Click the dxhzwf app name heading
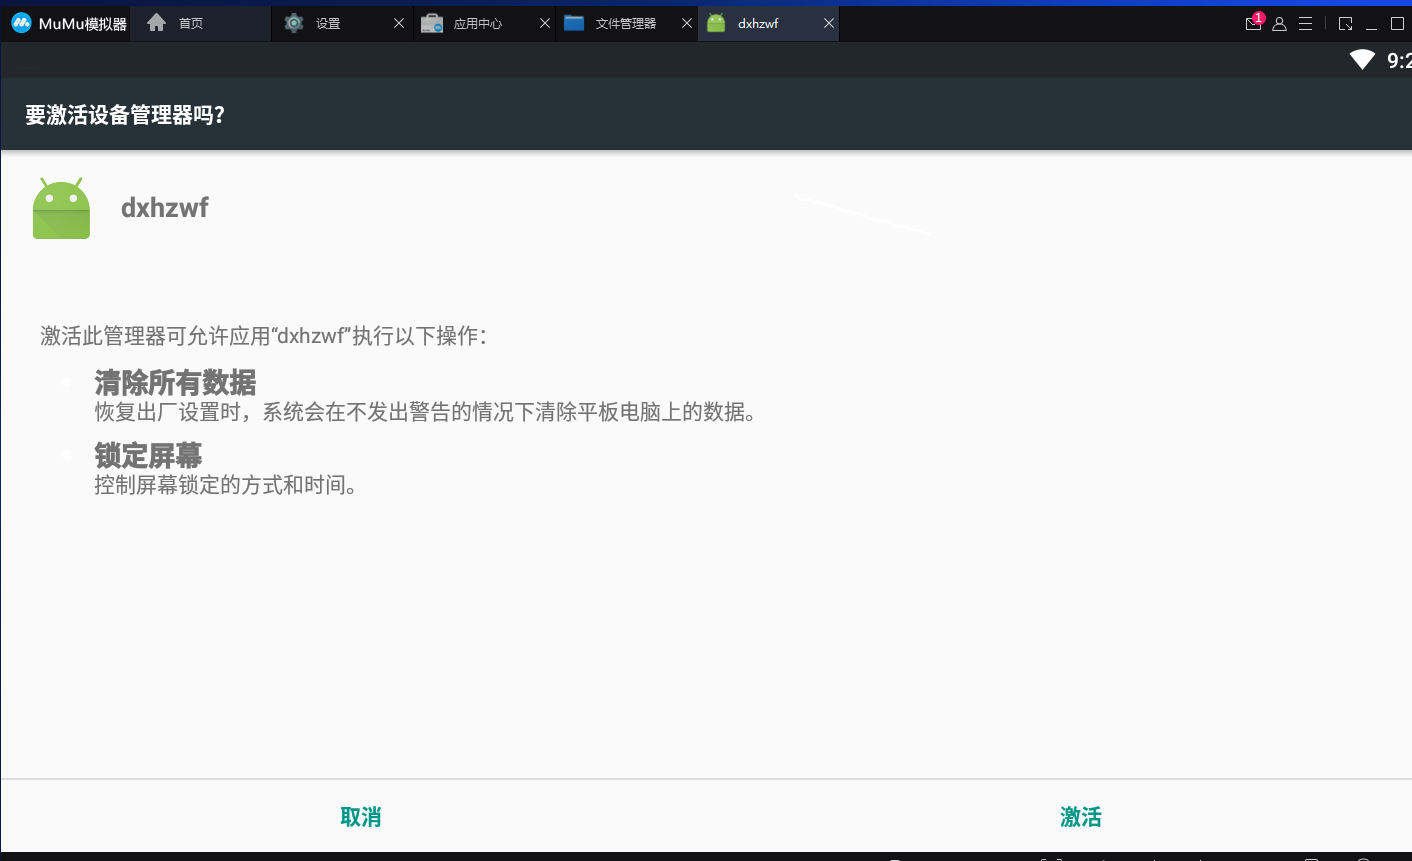This screenshot has width=1412, height=861. point(165,208)
